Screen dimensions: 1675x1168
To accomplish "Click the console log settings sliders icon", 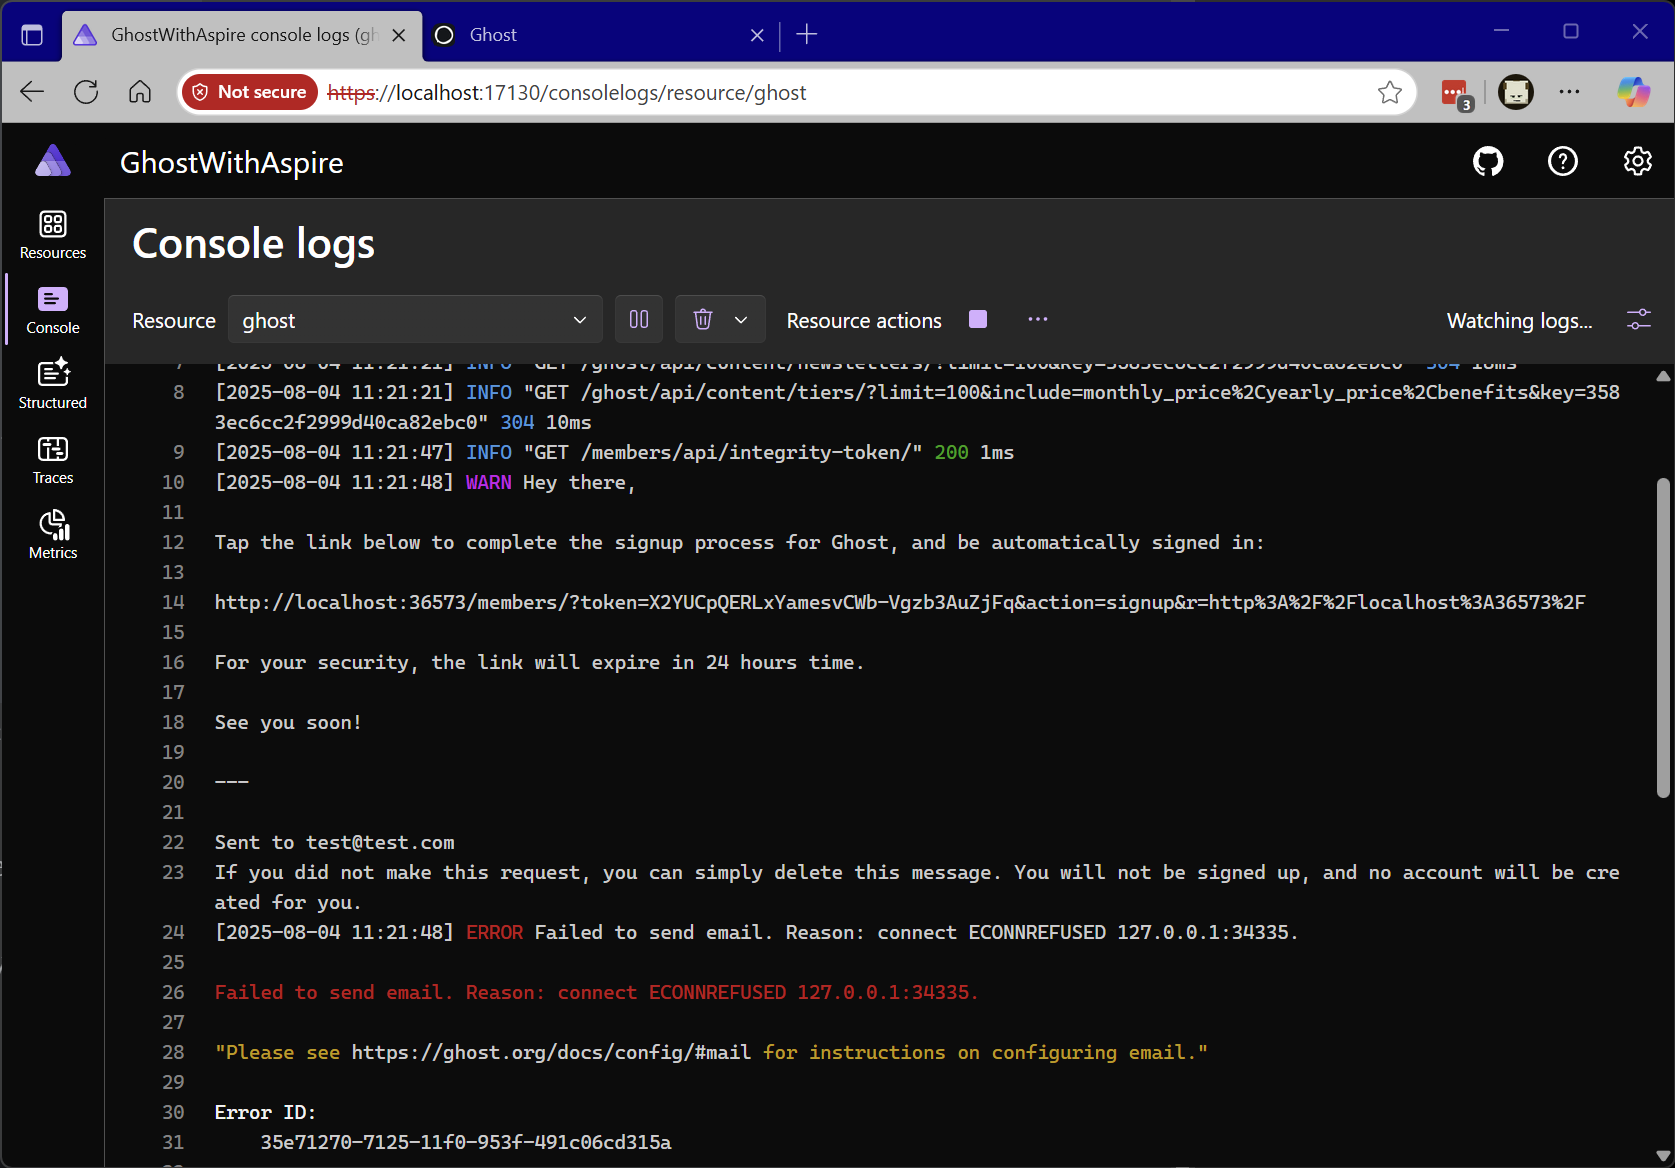I will click(1638, 320).
